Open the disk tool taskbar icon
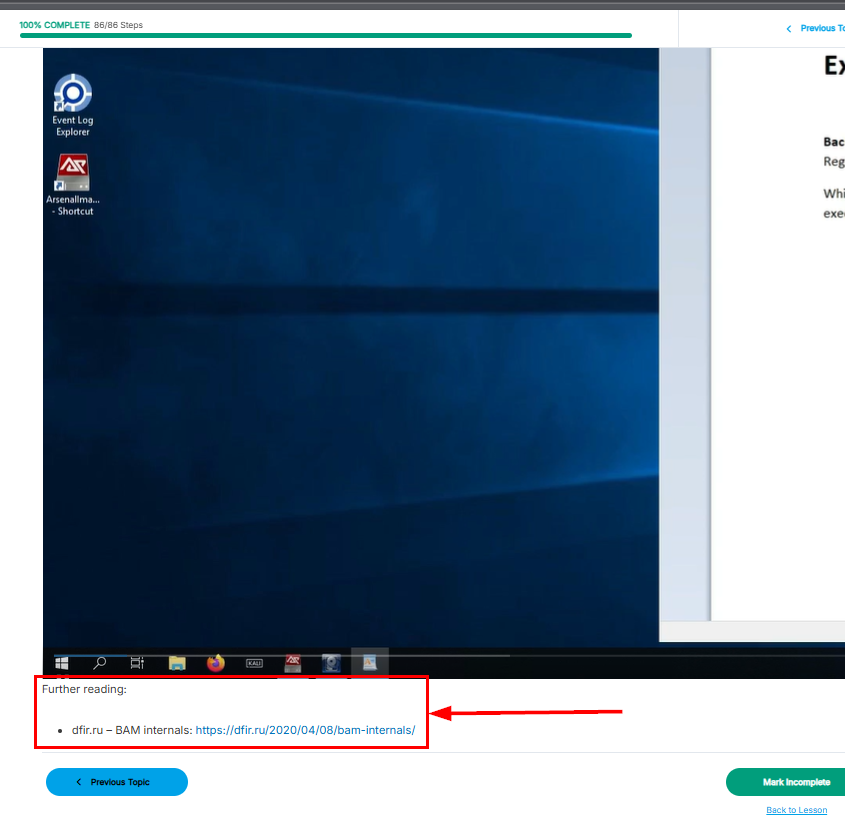Screen dimensions: 845x834 pyautogui.click(x=331, y=663)
